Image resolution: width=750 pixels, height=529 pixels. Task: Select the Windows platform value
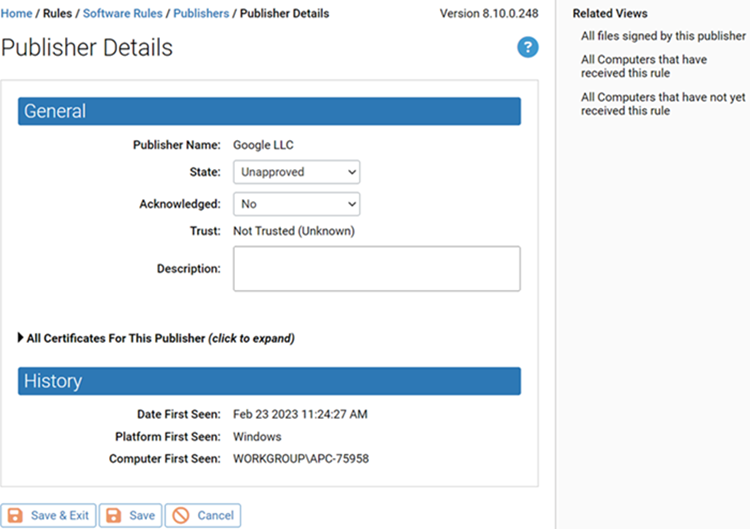tap(257, 437)
